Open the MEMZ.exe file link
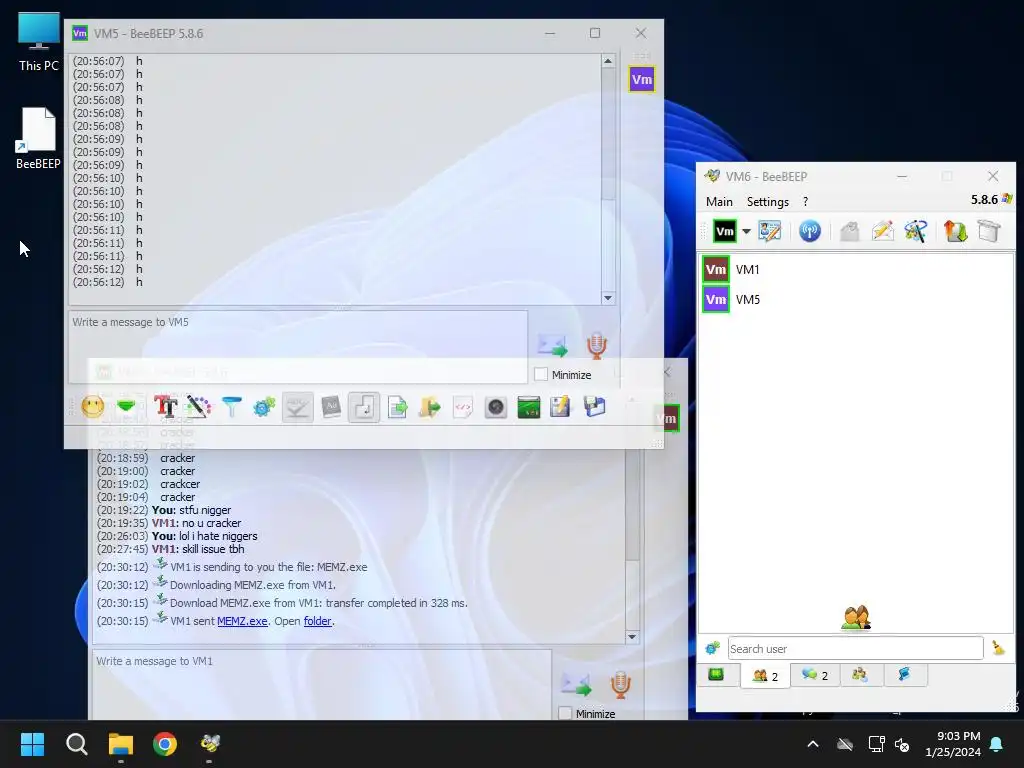The width and height of the screenshot is (1024, 768). (242, 621)
